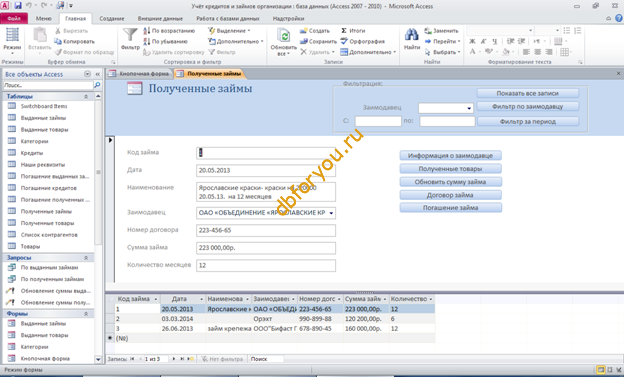
Task: Click the Полученные товары button
Action: (450, 169)
